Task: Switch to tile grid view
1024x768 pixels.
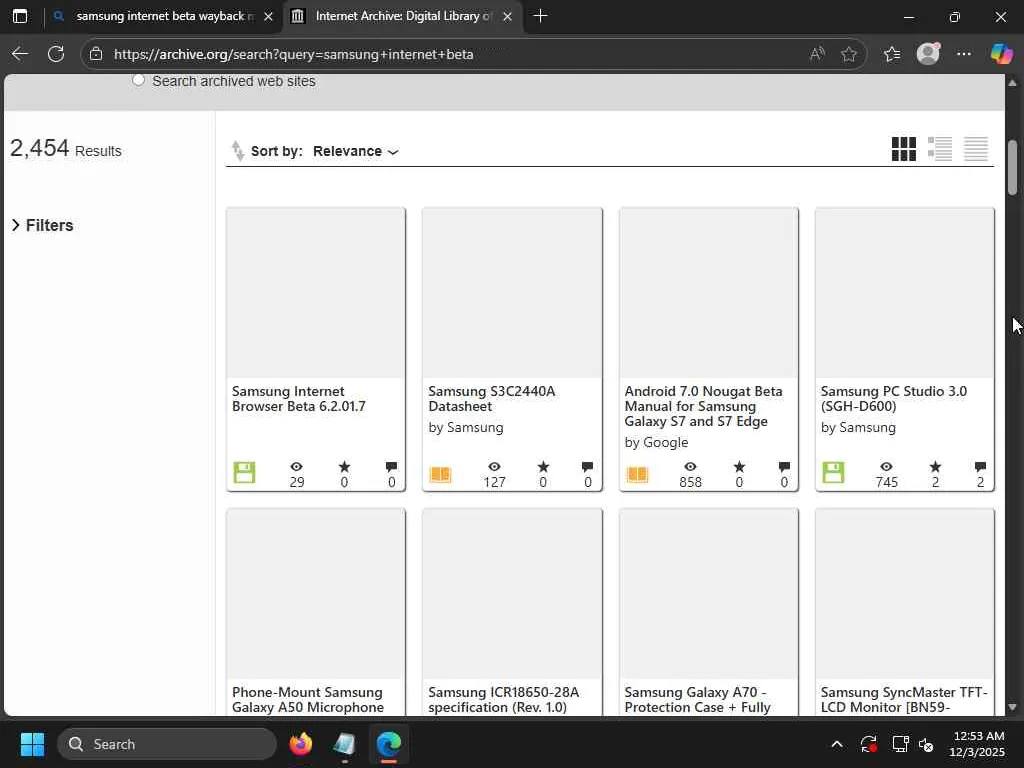Action: point(903,149)
